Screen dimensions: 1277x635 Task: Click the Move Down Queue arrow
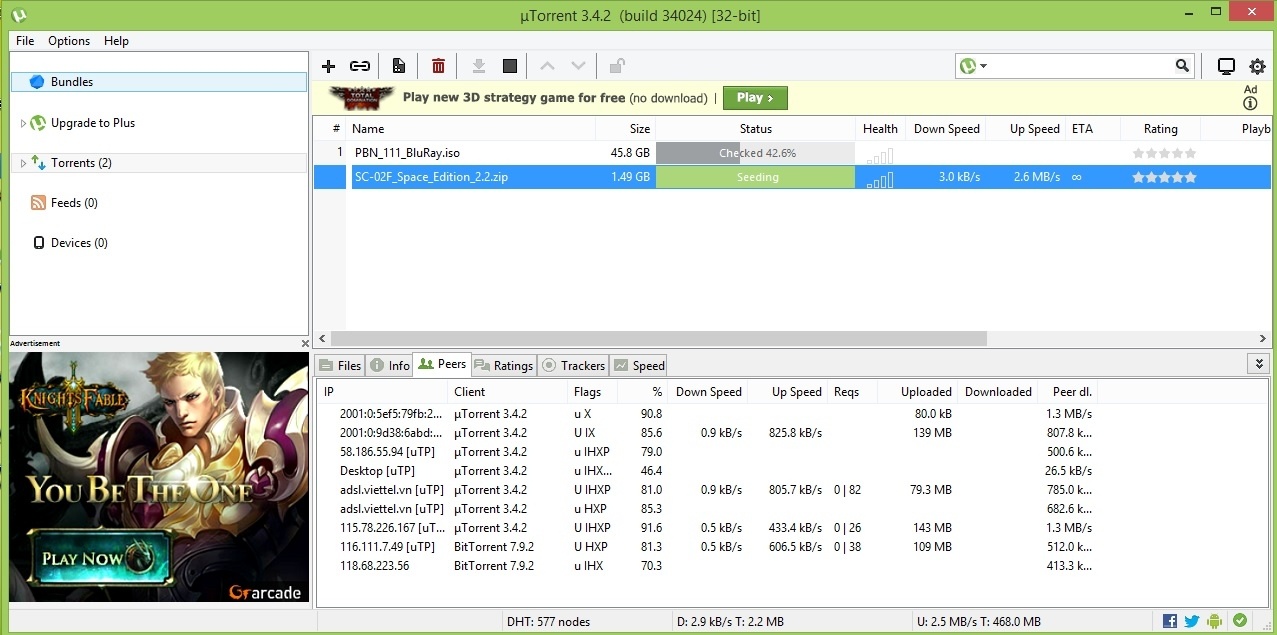(x=578, y=66)
